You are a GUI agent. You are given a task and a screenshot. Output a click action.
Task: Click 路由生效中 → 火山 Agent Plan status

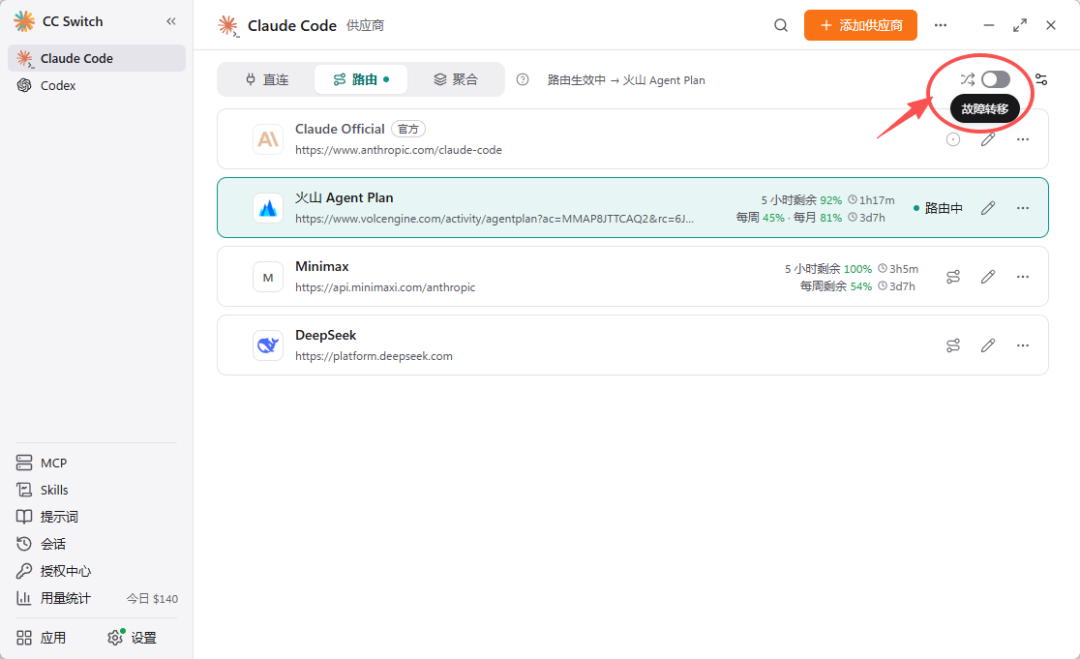click(626, 80)
